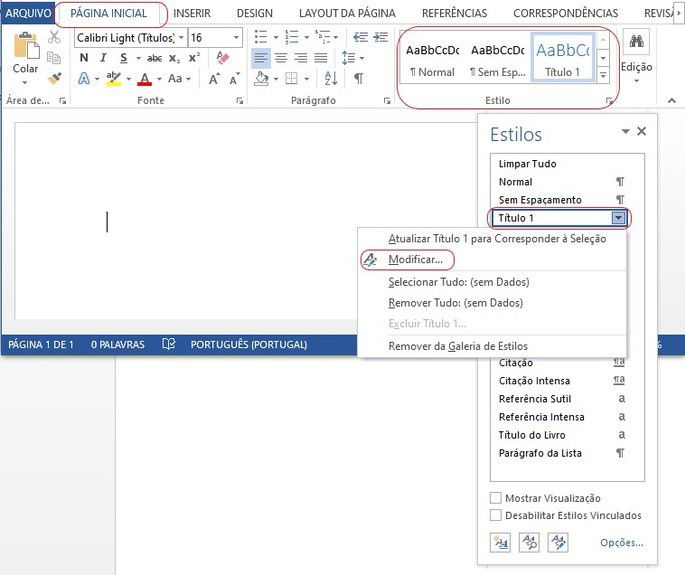Screen dimensions: 685x575
Task: Switch to the DESIGN tab
Action: pyautogui.click(x=254, y=13)
